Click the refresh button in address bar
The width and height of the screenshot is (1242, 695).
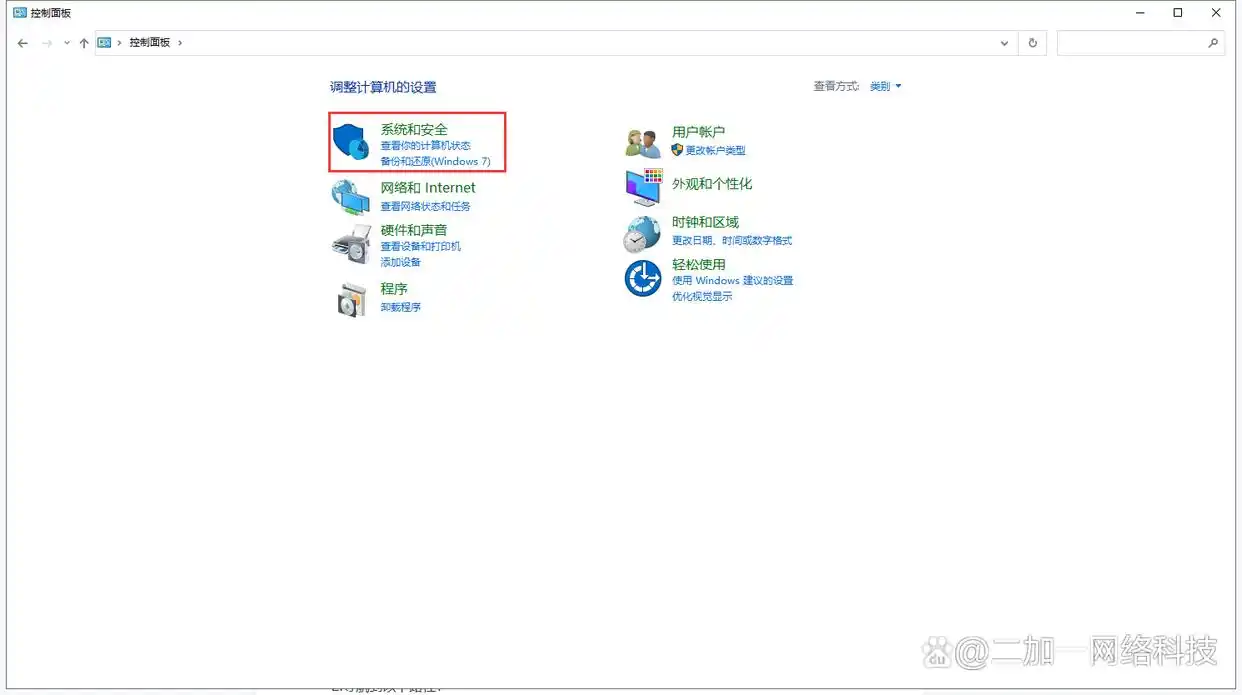(x=1032, y=42)
